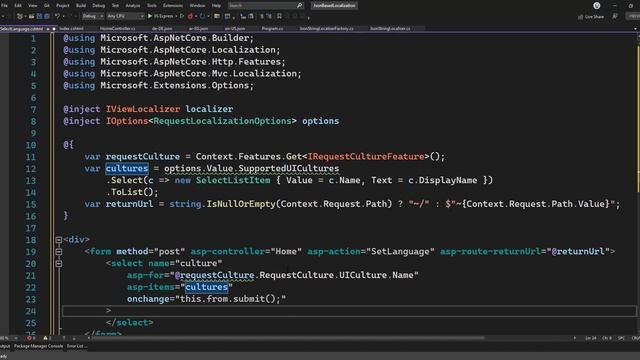
Task: Open the Git menu
Action: click(47, 6)
